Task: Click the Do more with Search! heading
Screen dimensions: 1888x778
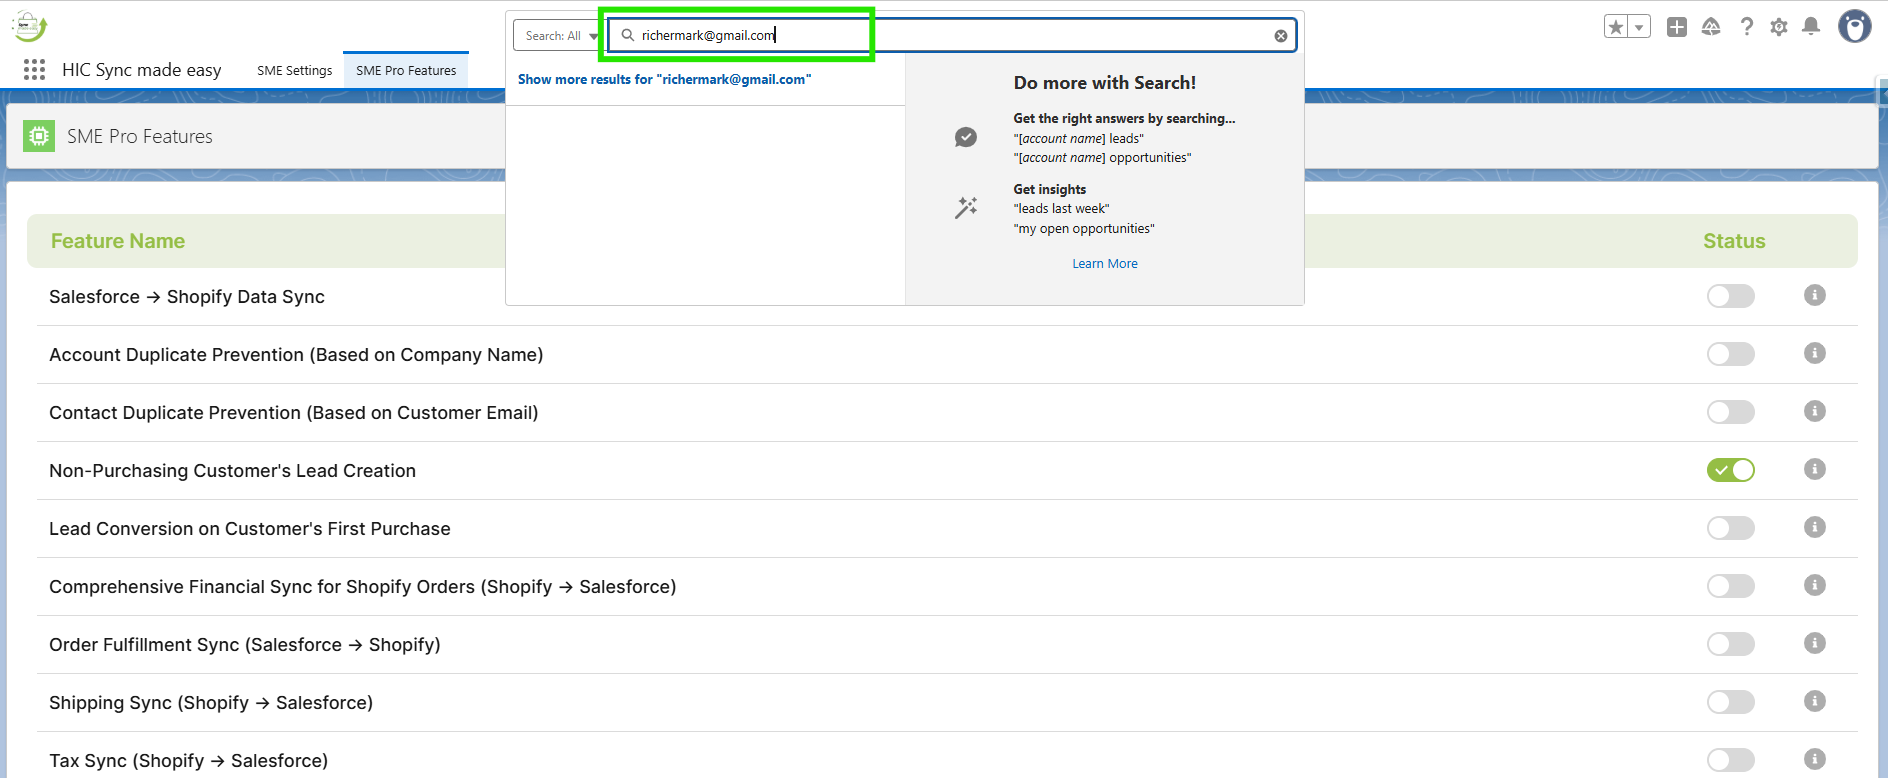Action: [1105, 83]
